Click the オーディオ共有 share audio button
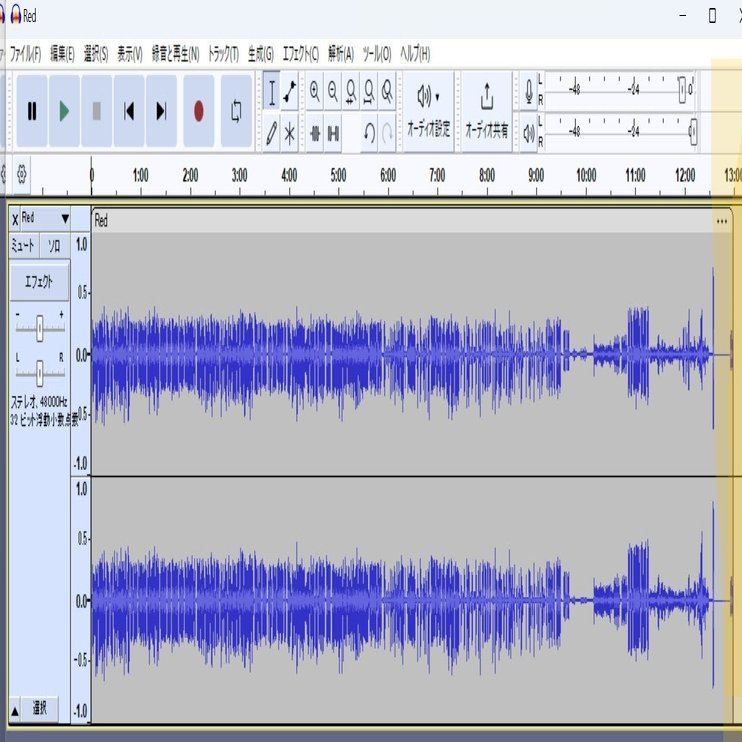This screenshot has width=742, height=742. pos(486,111)
